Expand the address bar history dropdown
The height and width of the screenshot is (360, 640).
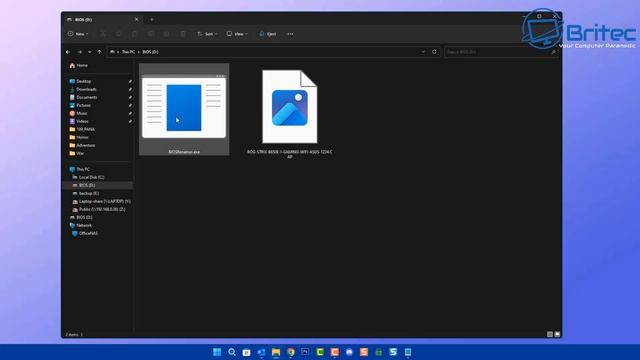tap(423, 52)
